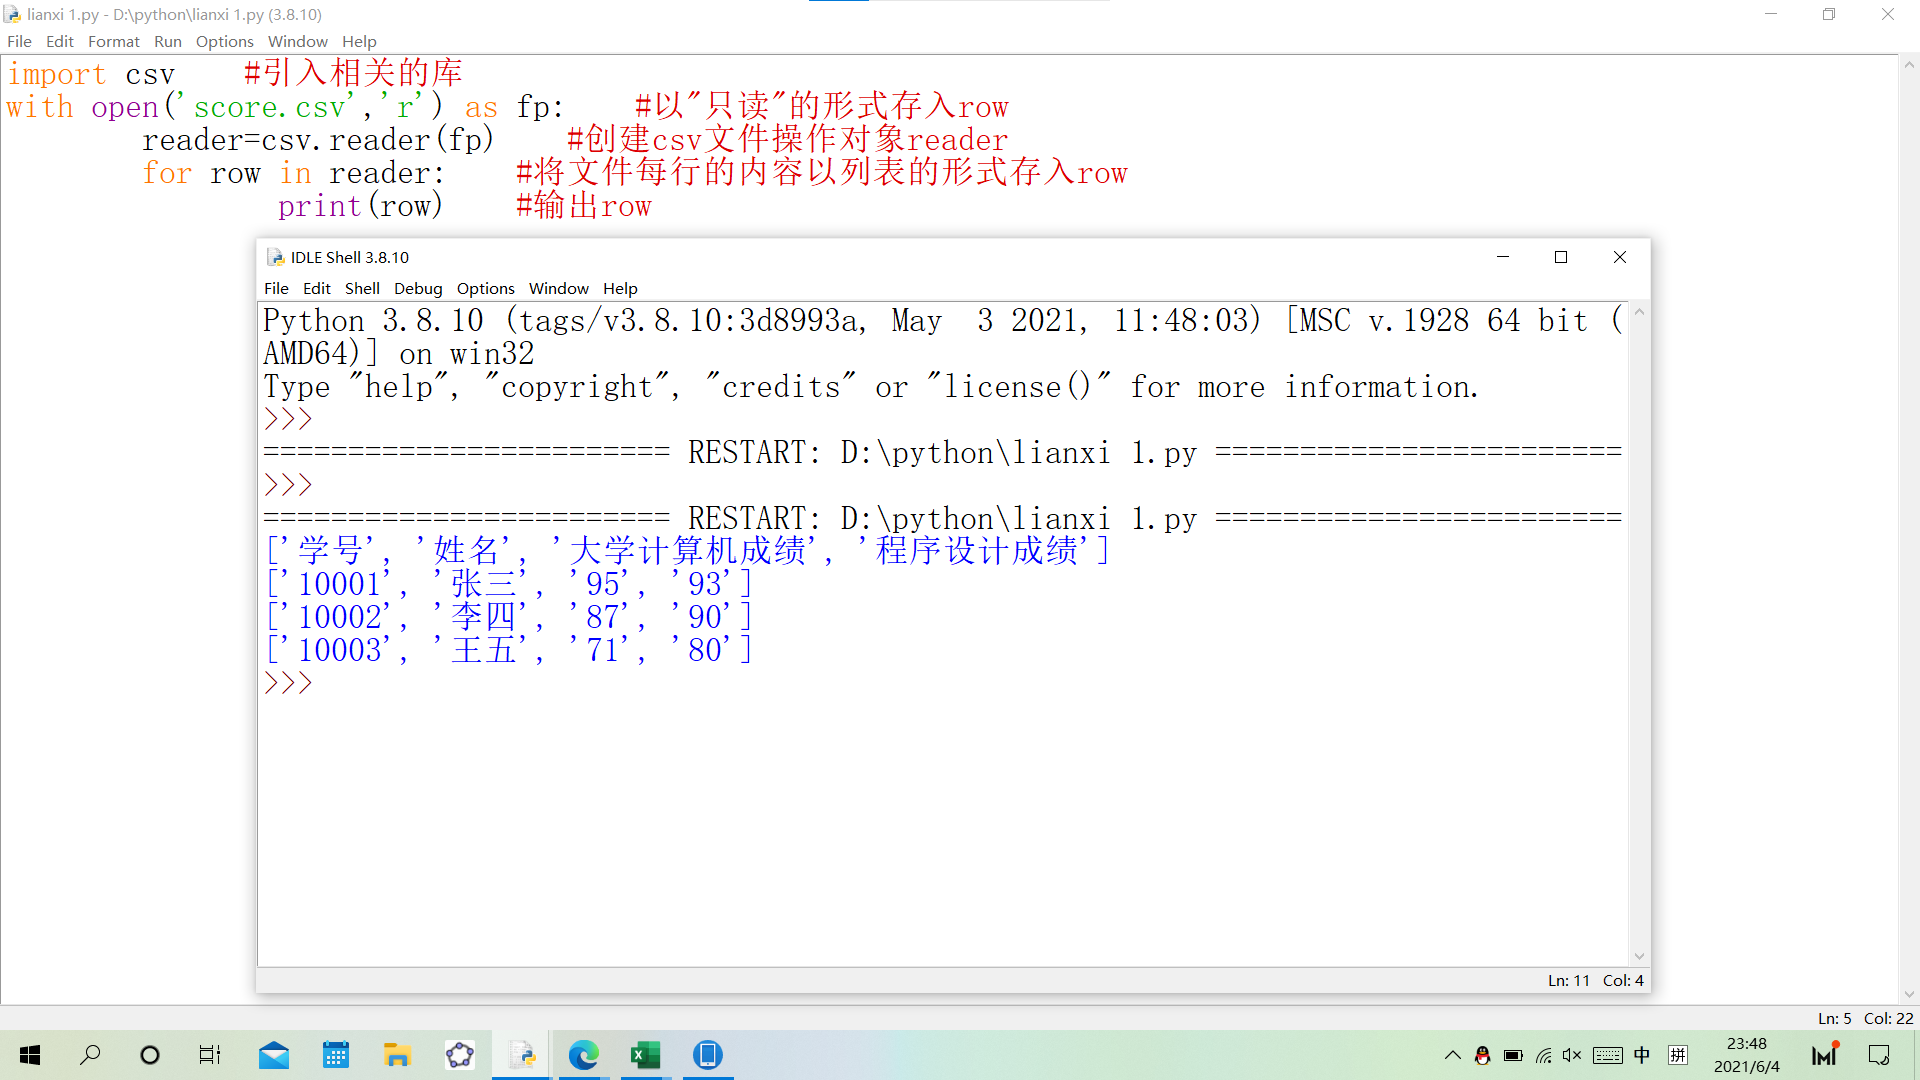This screenshot has height=1080, width=1920.
Task: Open the Mail app icon
Action: click(273, 1055)
